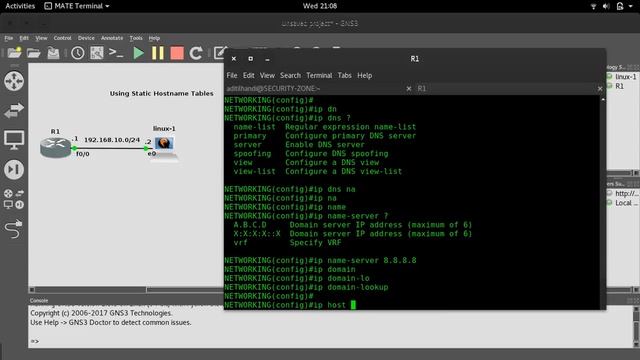640x360 pixels.
Task: Open the terminal Tabs menu
Action: pos(344,76)
